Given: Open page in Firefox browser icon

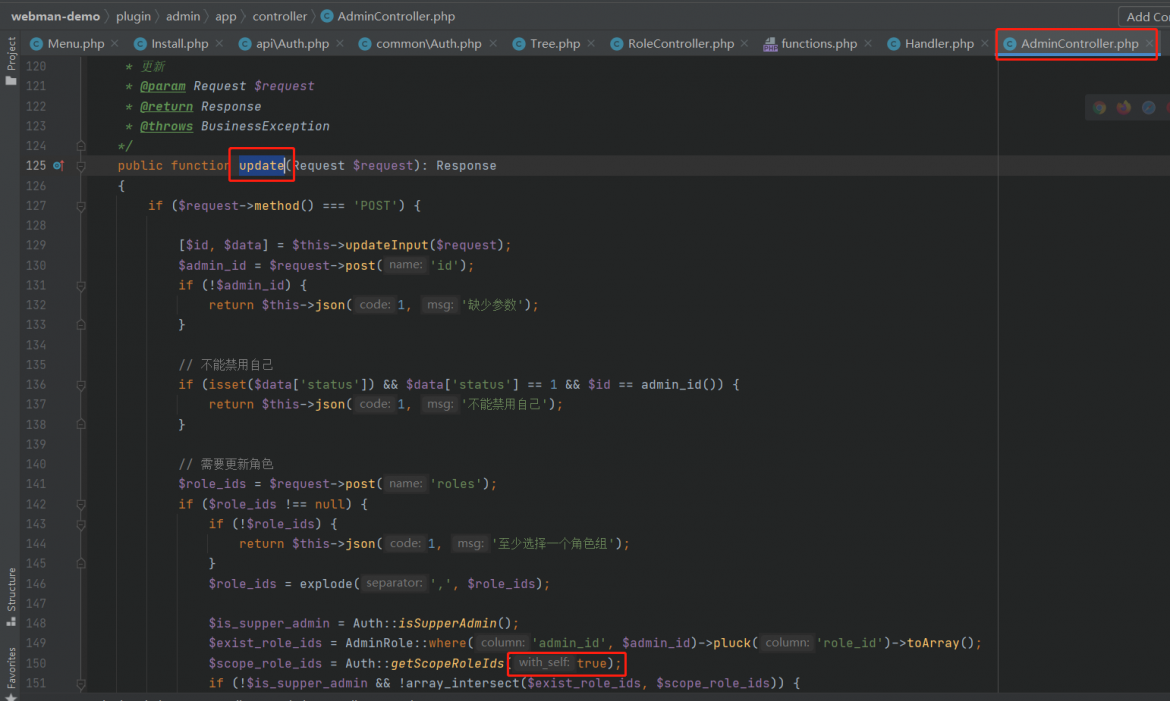Looking at the screenshot, I should coord(1124,108).
